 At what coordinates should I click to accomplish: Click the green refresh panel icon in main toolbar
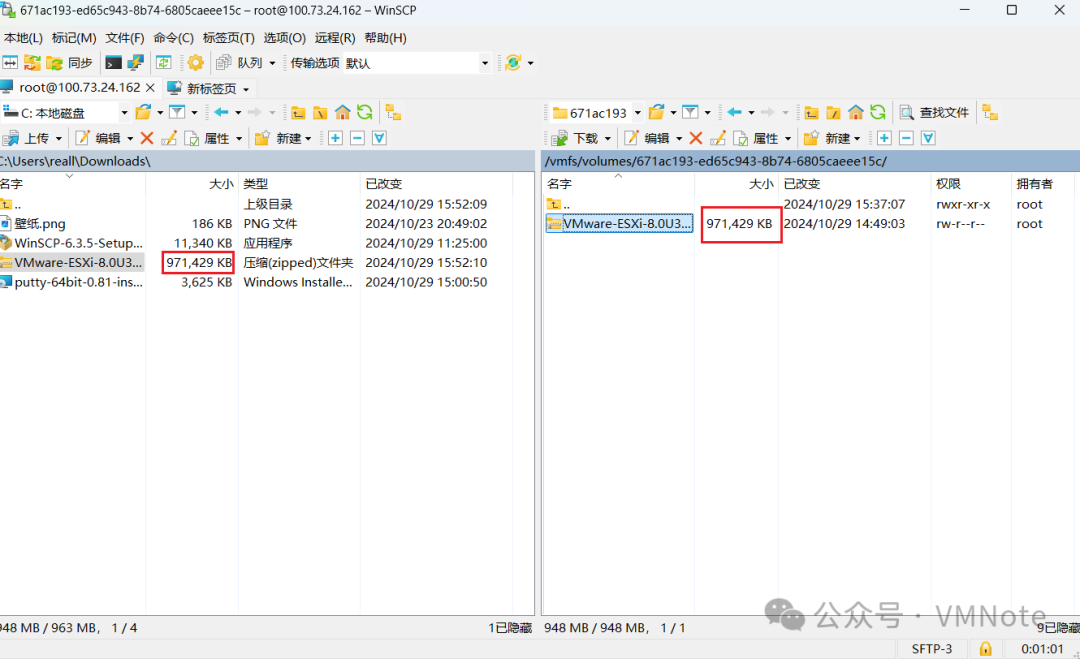(x=163, y=63)
